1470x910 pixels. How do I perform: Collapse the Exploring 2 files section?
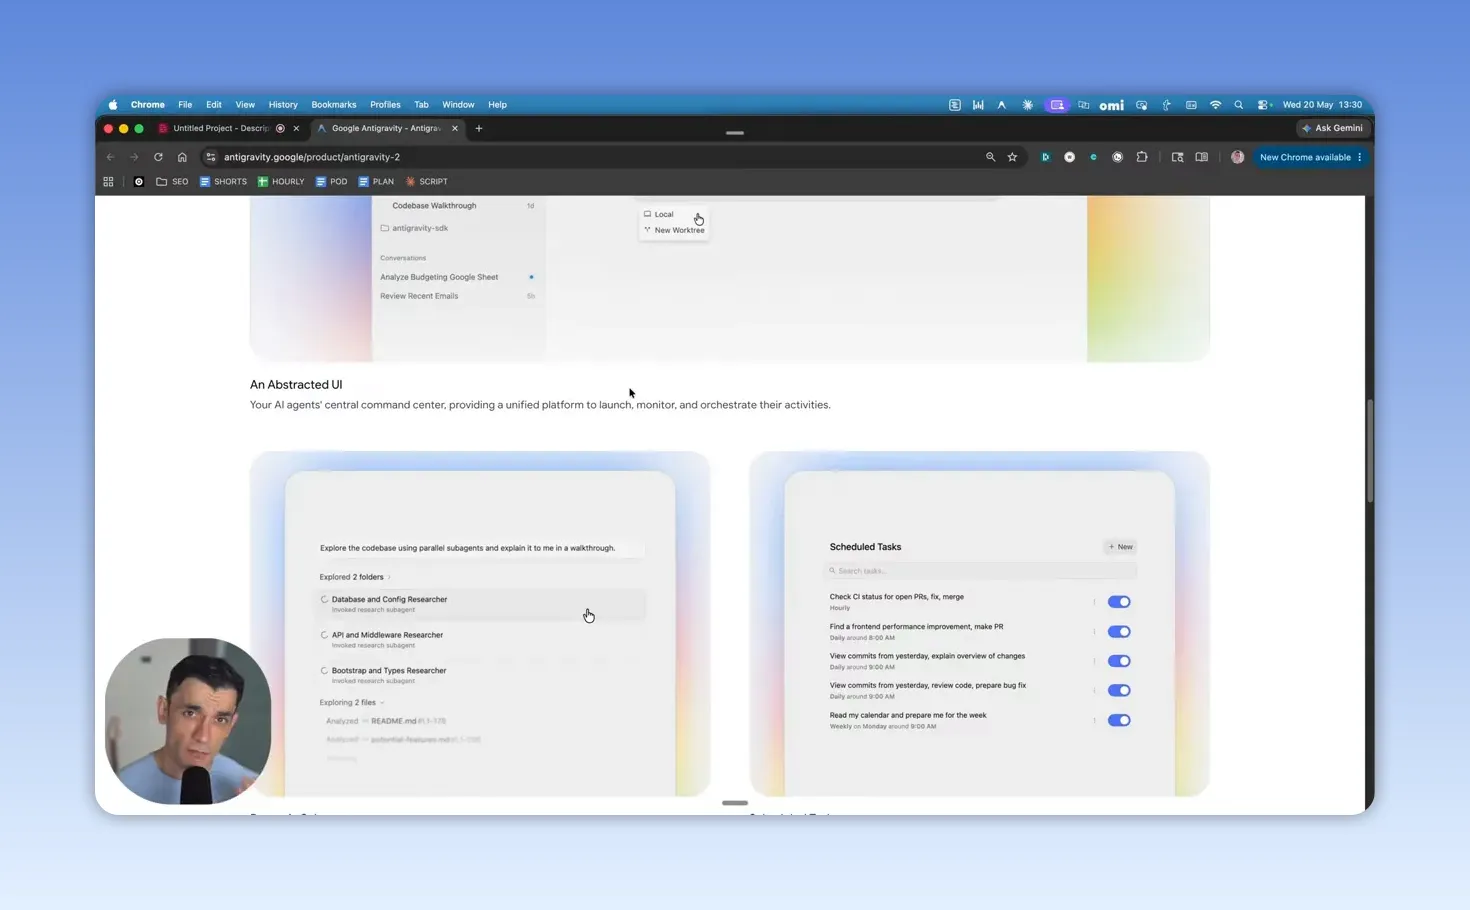point(352,702)
